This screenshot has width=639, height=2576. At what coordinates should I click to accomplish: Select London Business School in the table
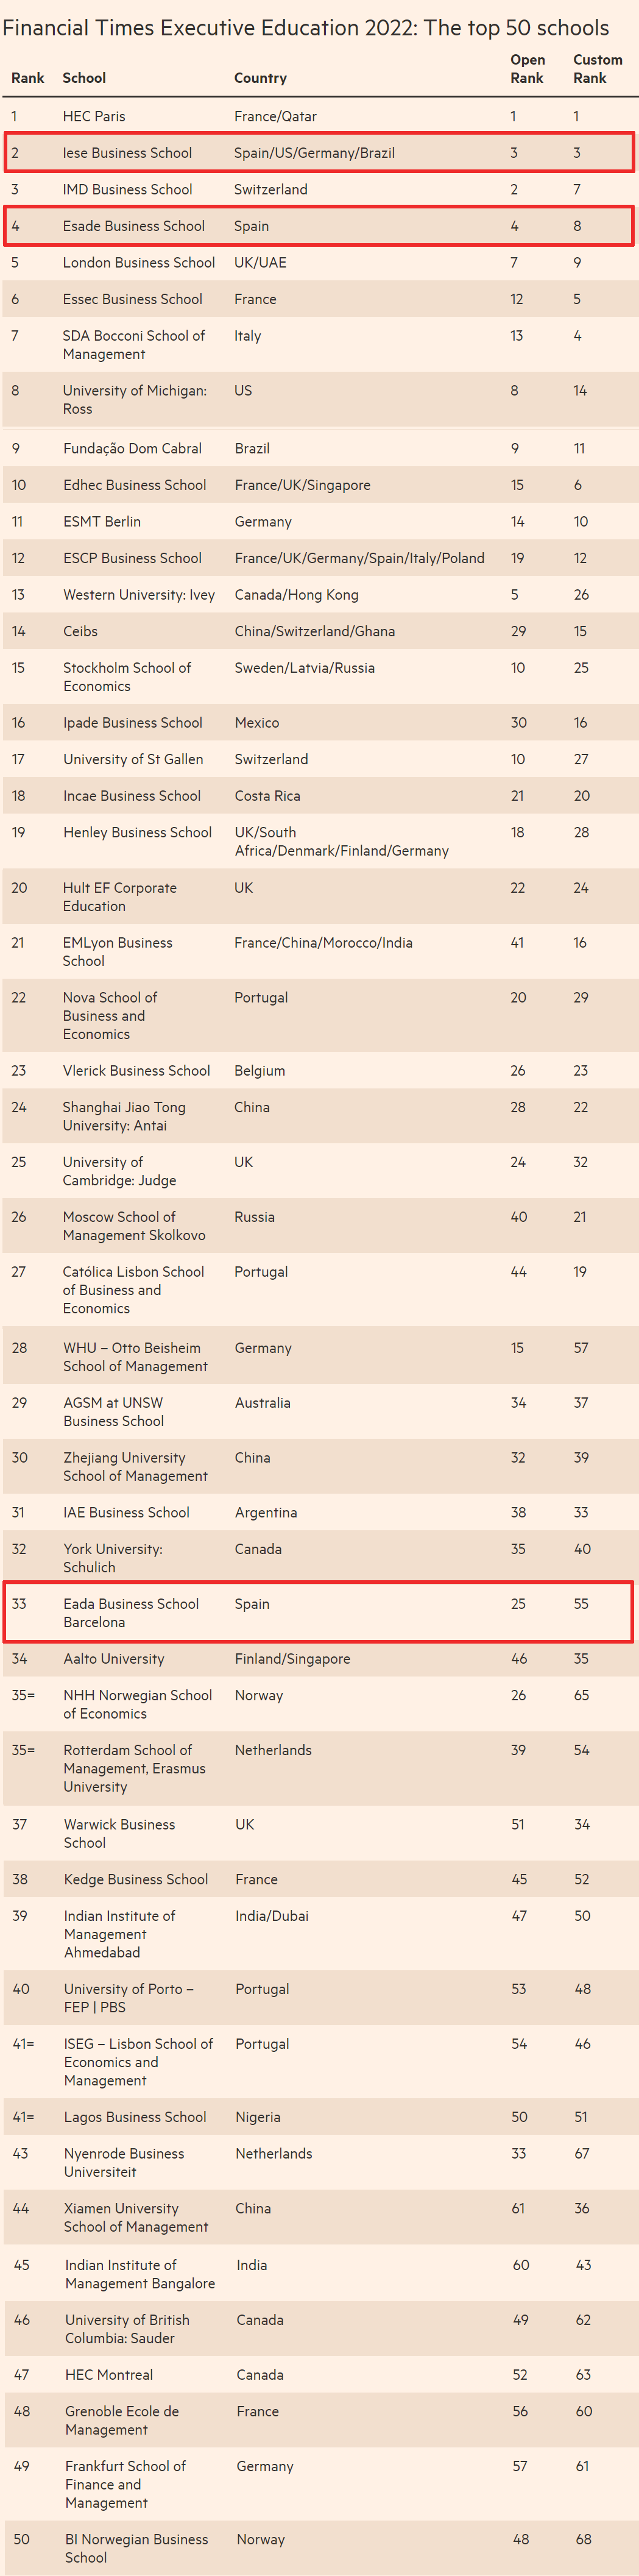(139, 263)
